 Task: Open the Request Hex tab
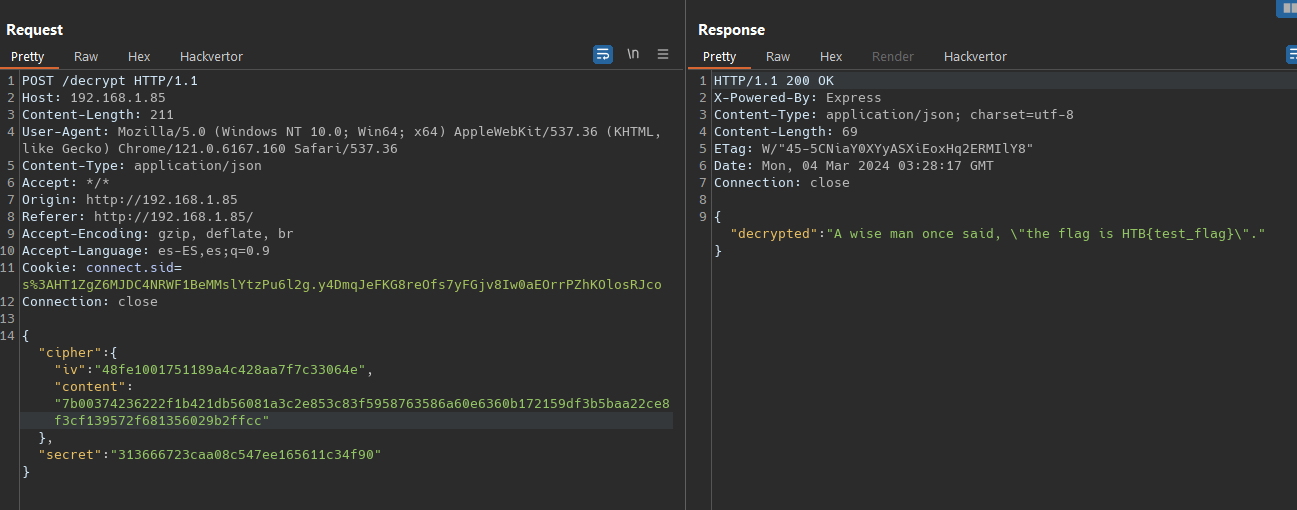coord(139,57)
